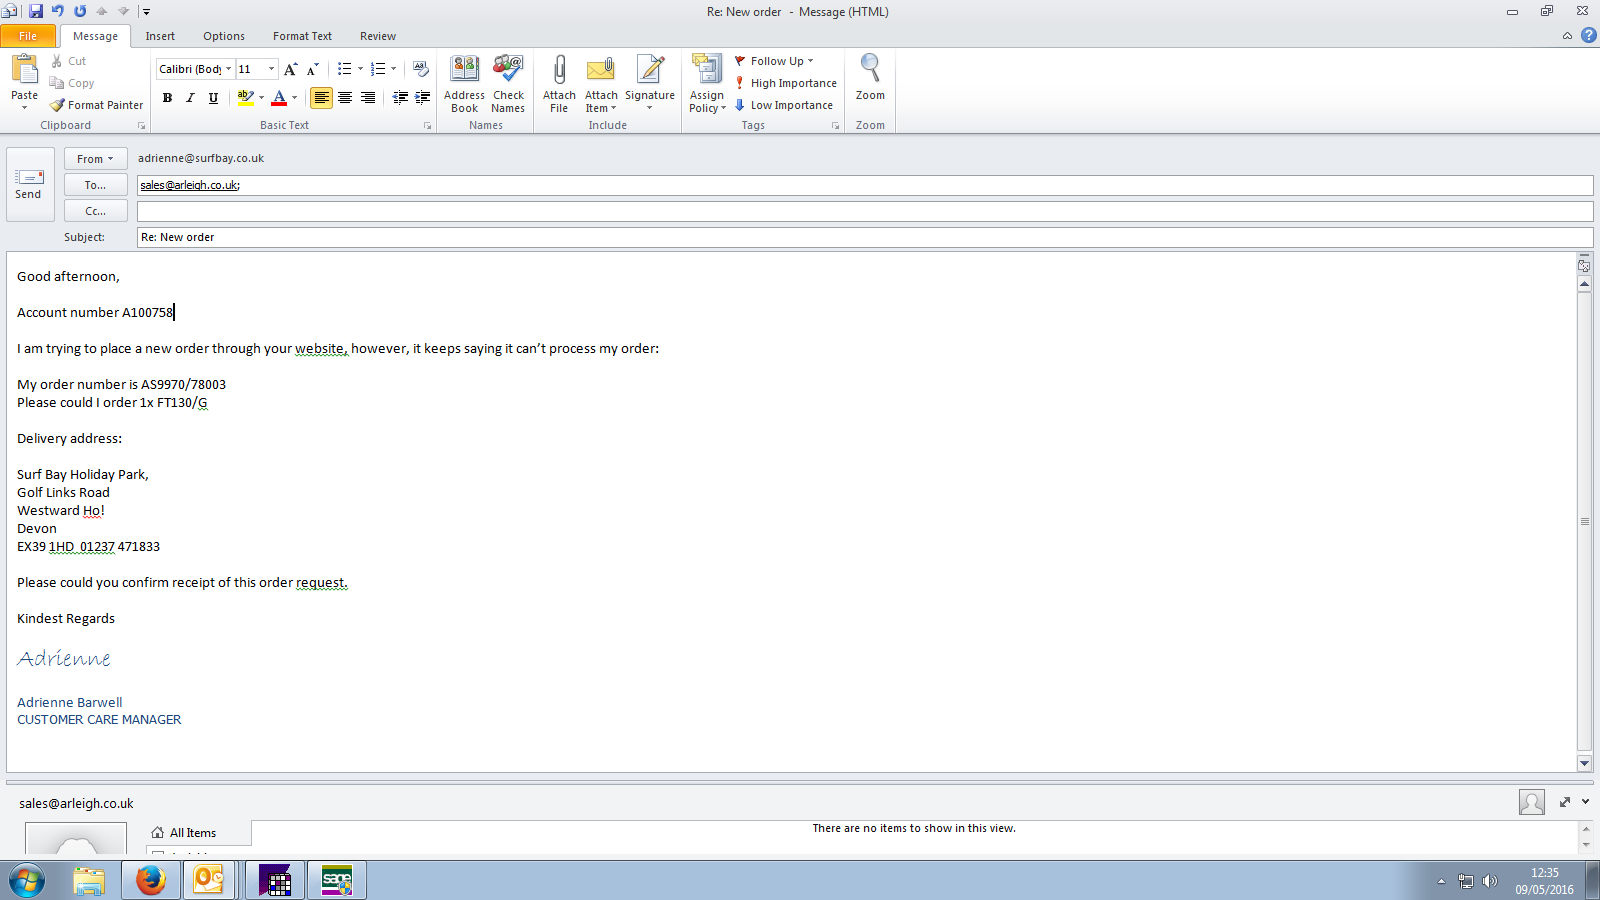The height and width of the screenshot is (900, 1600).
Task: Click the Send button
Action: pyautogui.click(x=29, y=184)
